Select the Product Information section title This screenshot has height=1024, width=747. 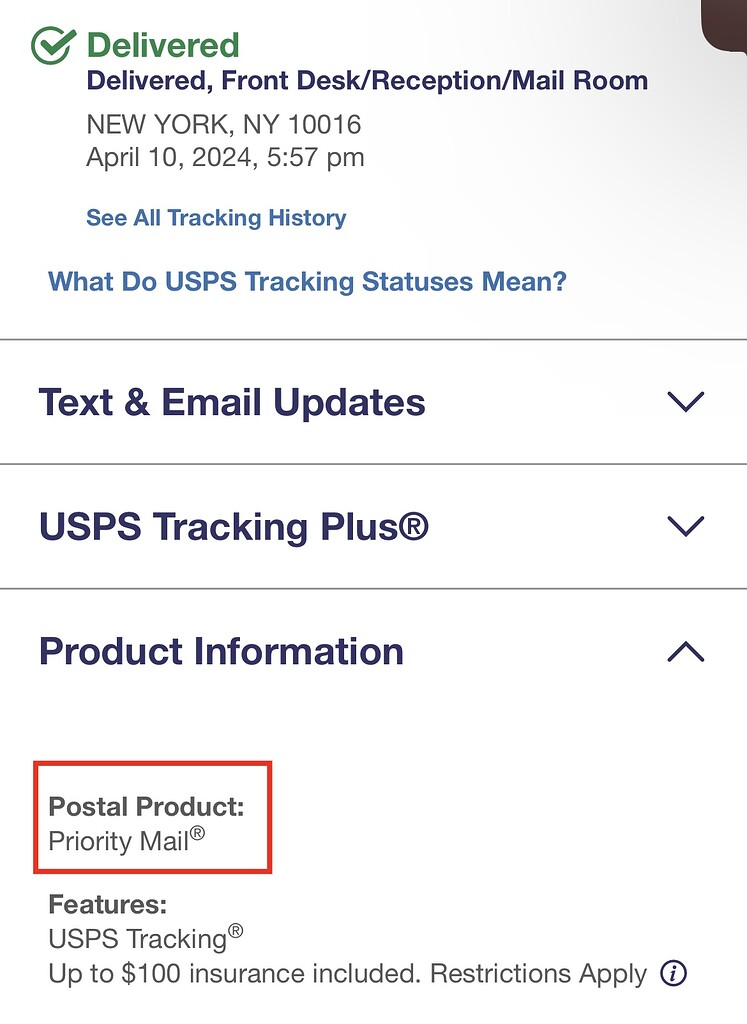click(x=221, y=651)
